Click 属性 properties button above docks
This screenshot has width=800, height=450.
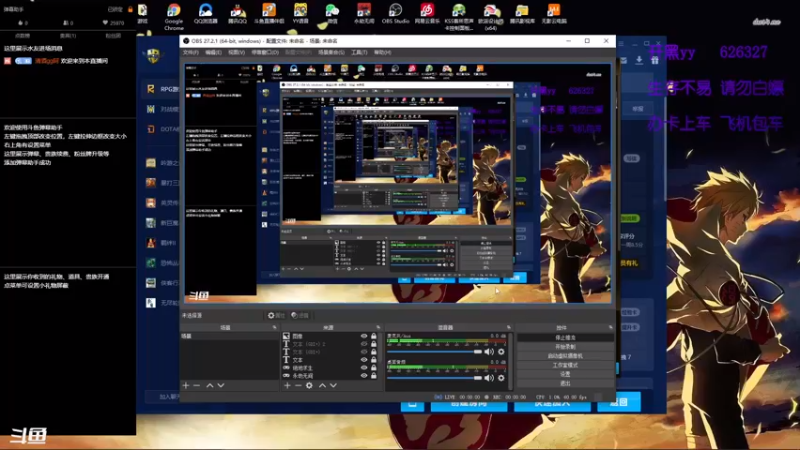pos(276,316)
